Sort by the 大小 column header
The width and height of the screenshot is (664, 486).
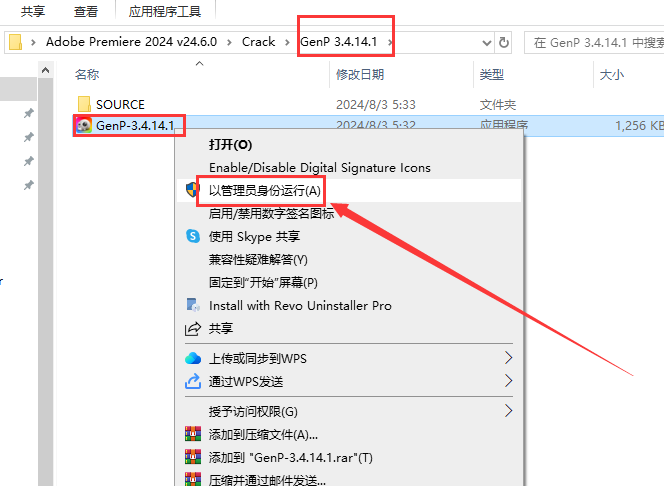coord(611,75)
